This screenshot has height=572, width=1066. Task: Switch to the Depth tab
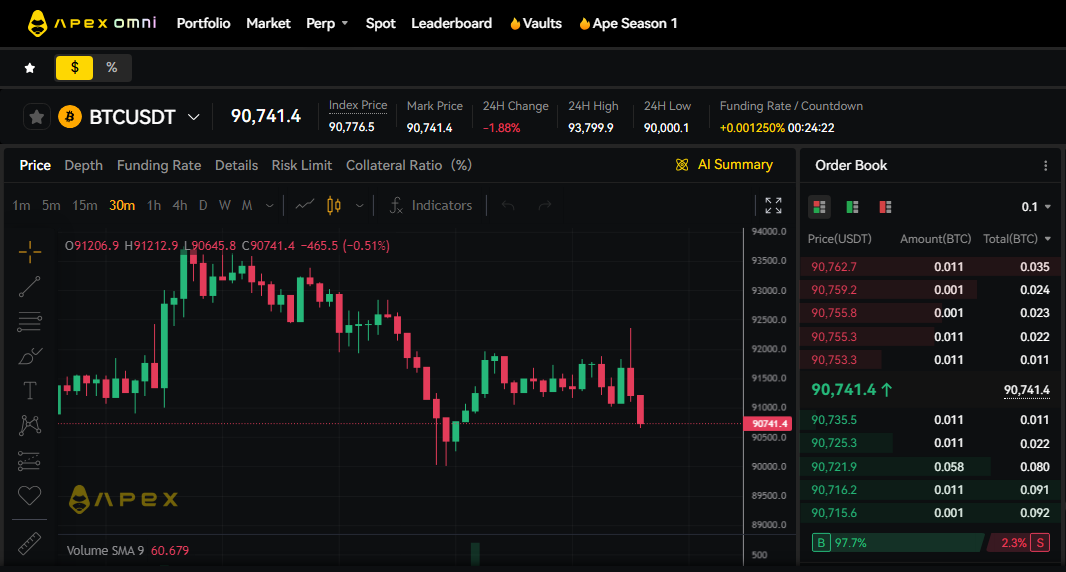pyautogui.click(x=83, y=165)
